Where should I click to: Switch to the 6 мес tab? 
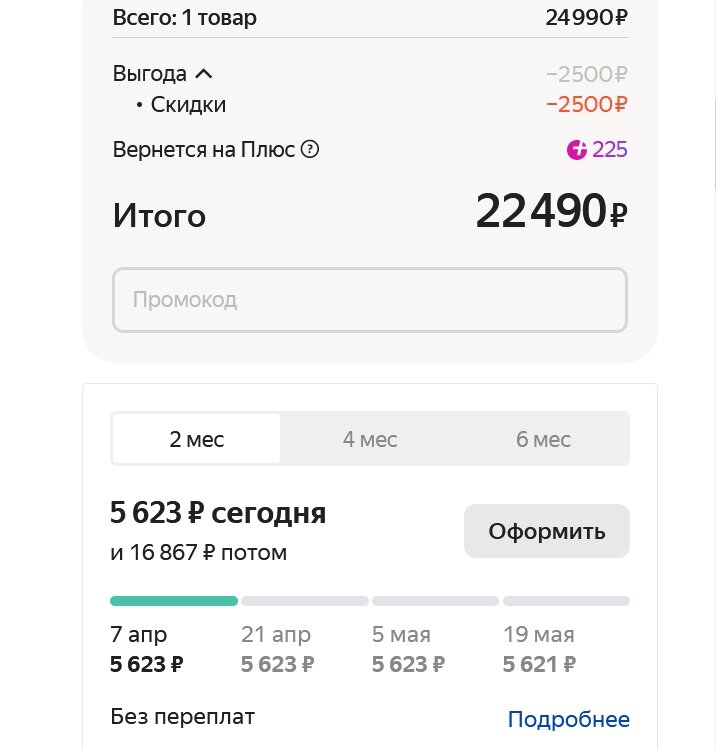click(543, 439)
